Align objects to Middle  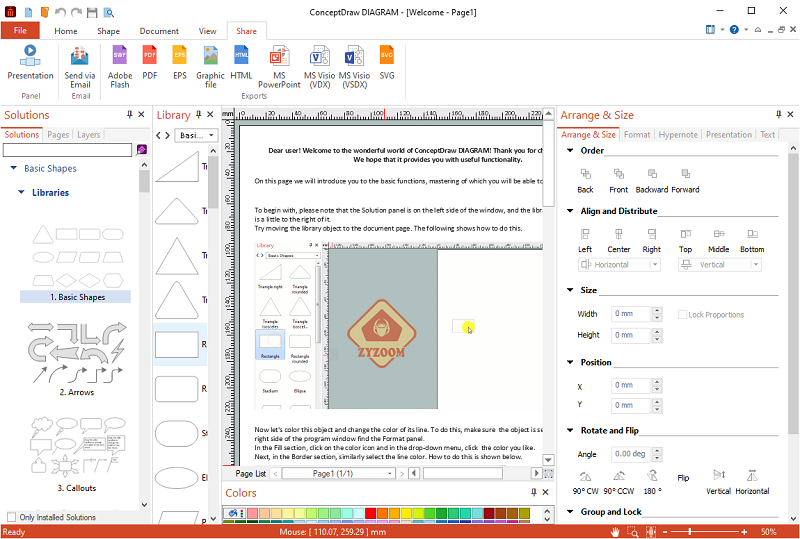pos(718,240)
